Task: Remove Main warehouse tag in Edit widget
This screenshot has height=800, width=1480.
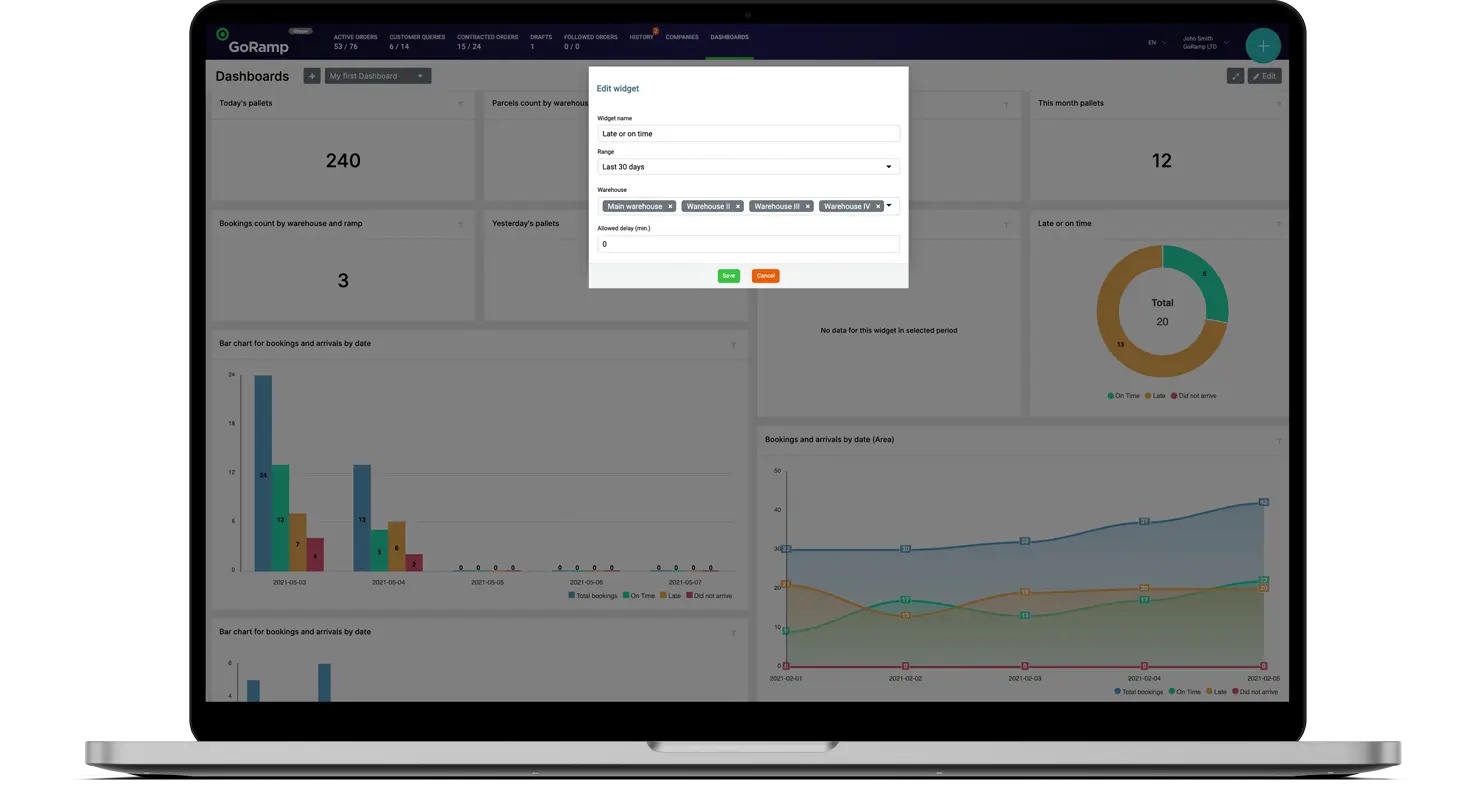Action: click(x=669, y=205)
